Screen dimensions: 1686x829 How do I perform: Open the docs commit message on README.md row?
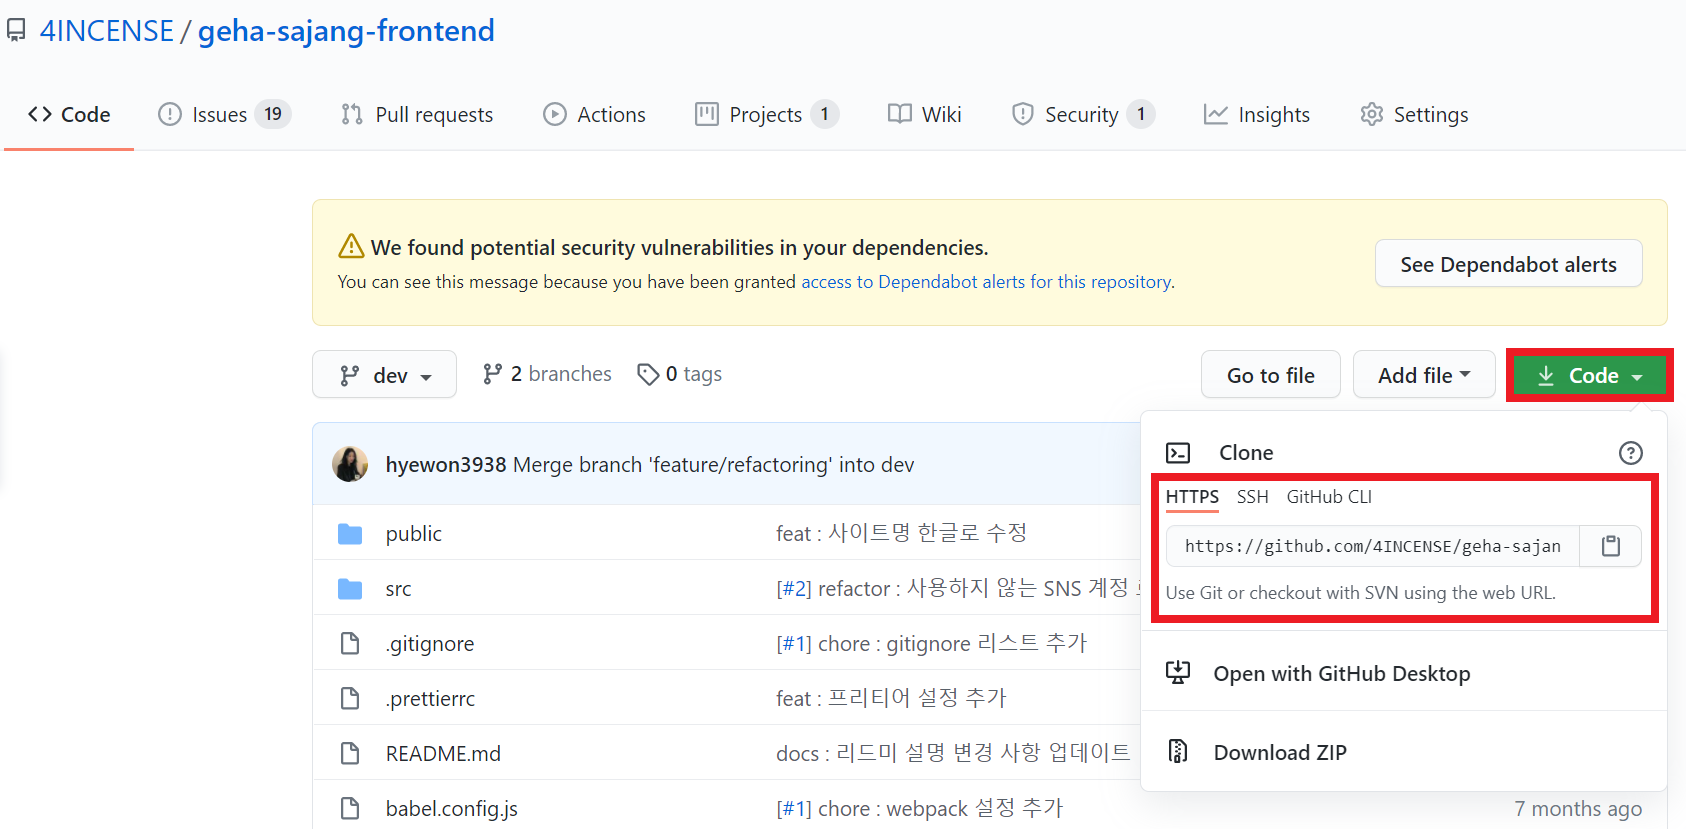[953, 753]
